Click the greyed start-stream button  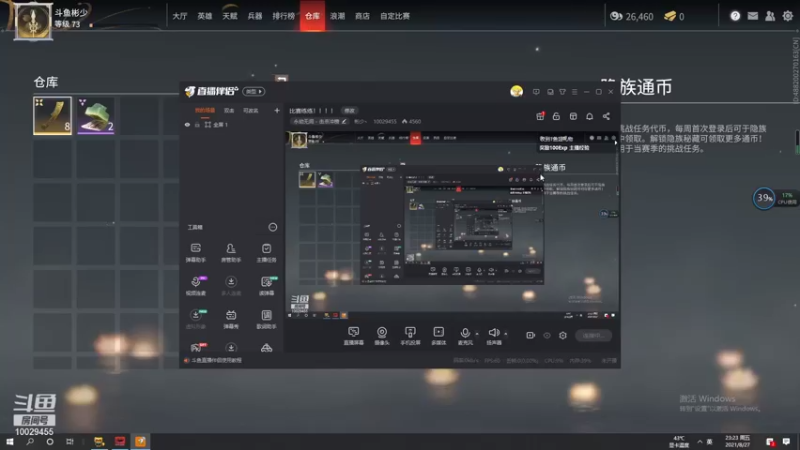pyautogui.click(x=593, y=335)
